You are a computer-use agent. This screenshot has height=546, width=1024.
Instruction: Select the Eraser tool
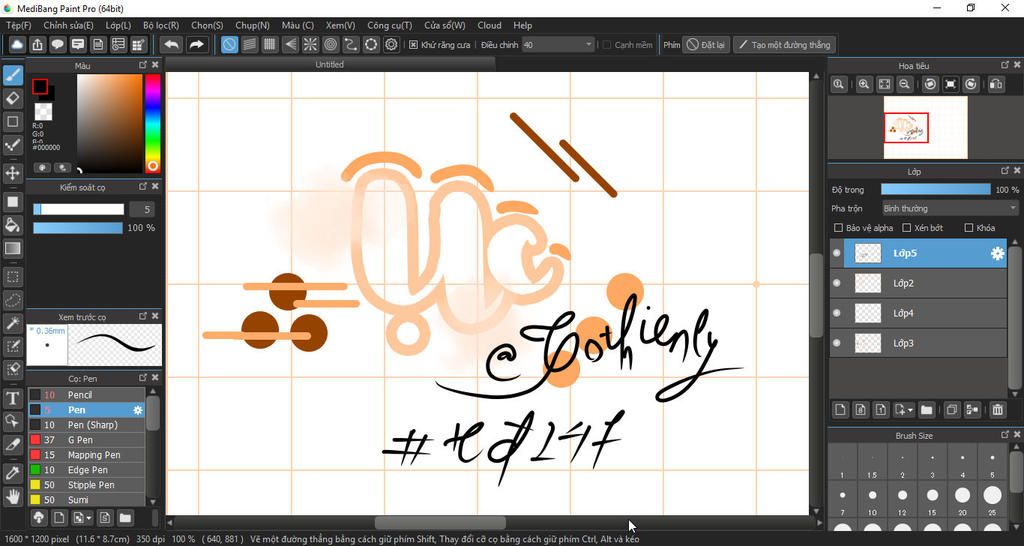click(x=12, y=99)
